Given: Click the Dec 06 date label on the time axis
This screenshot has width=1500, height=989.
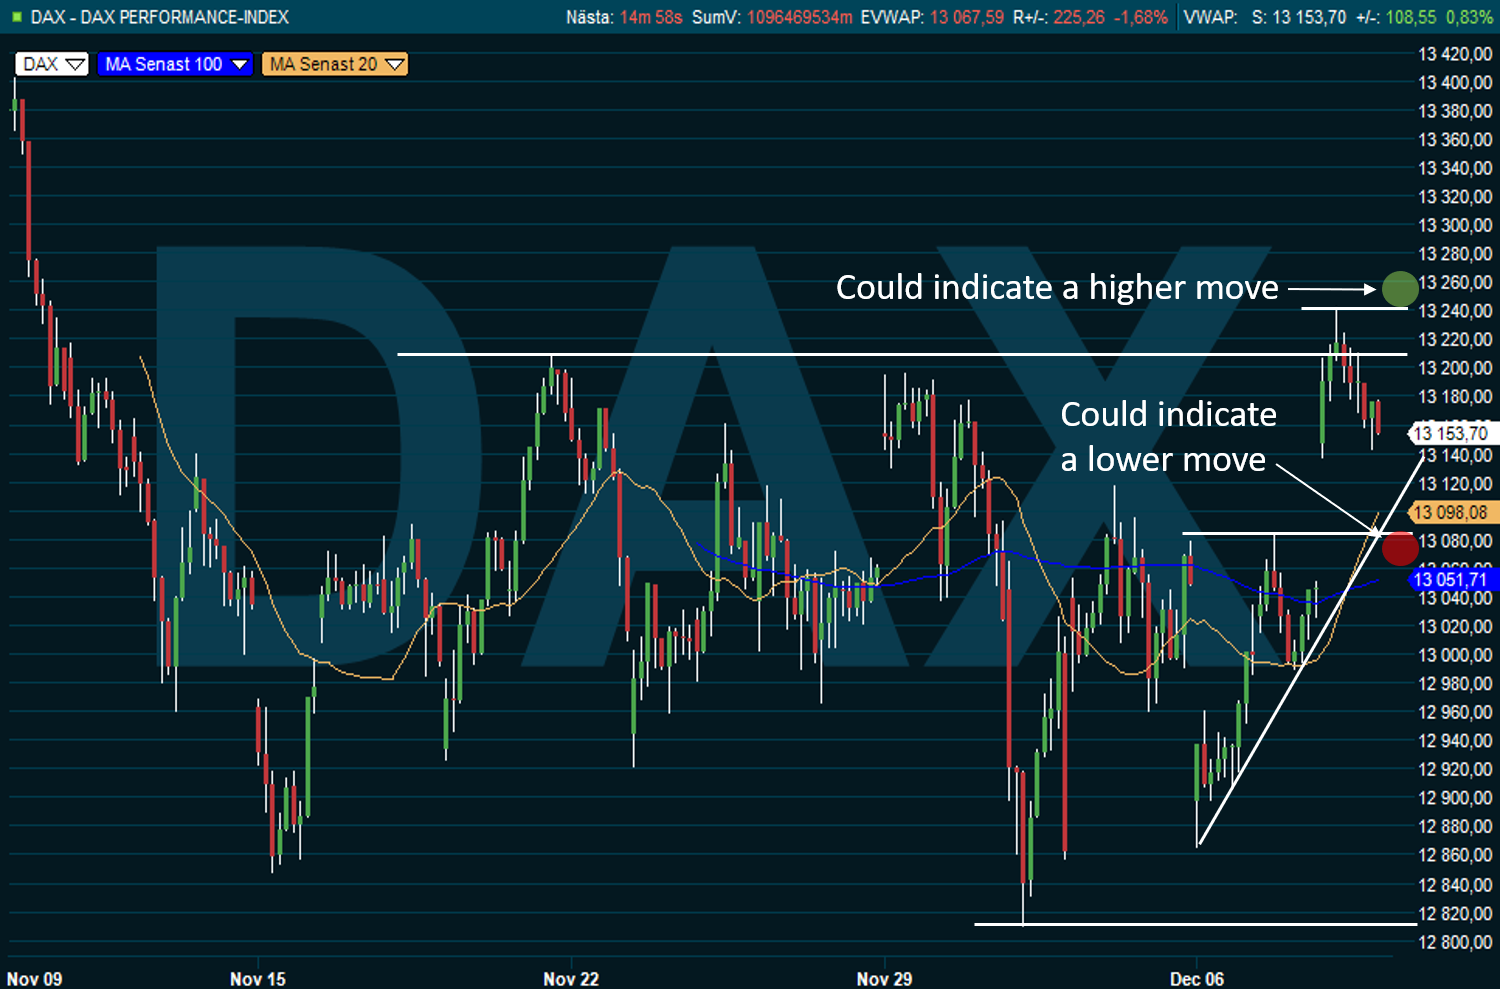Looking at the screenshot, I should point(1197,978).
